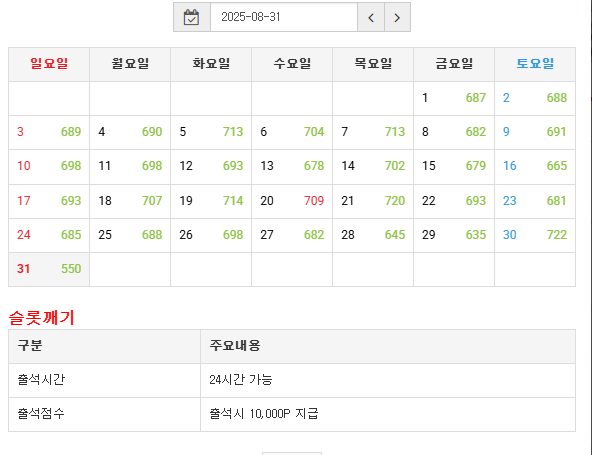
Task: Open the calendar date picker icon
Action: coord(191,17)
